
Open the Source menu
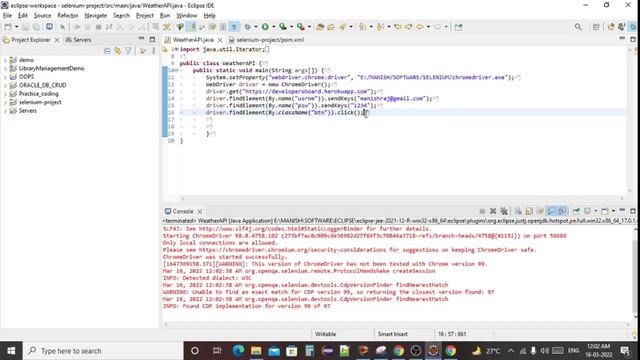point(42,16)
